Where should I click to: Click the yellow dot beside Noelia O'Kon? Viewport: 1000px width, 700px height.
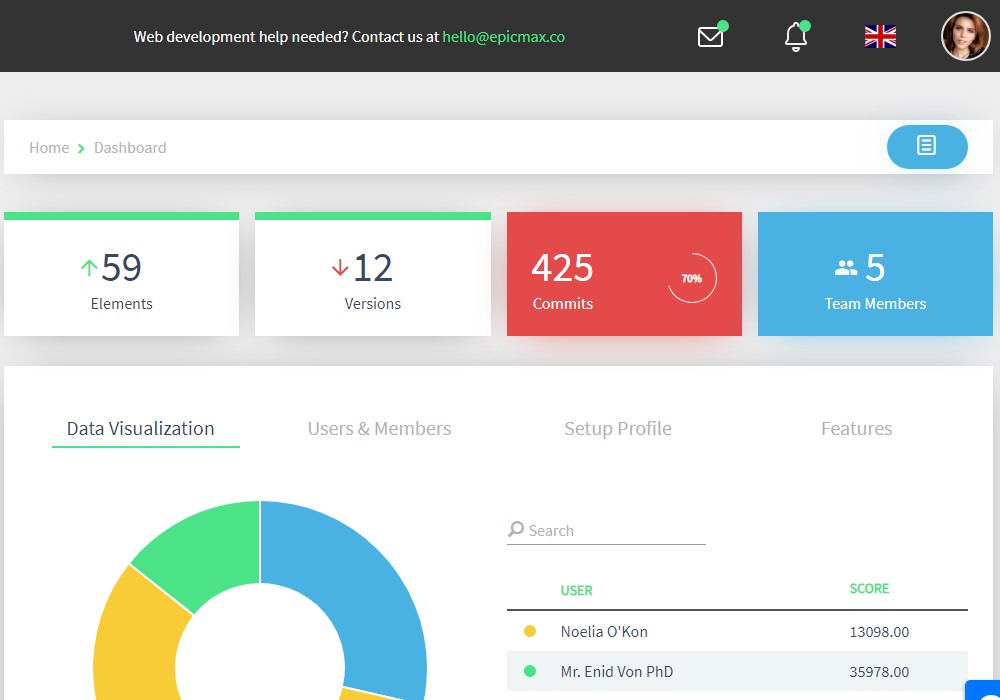coord(529,631)
